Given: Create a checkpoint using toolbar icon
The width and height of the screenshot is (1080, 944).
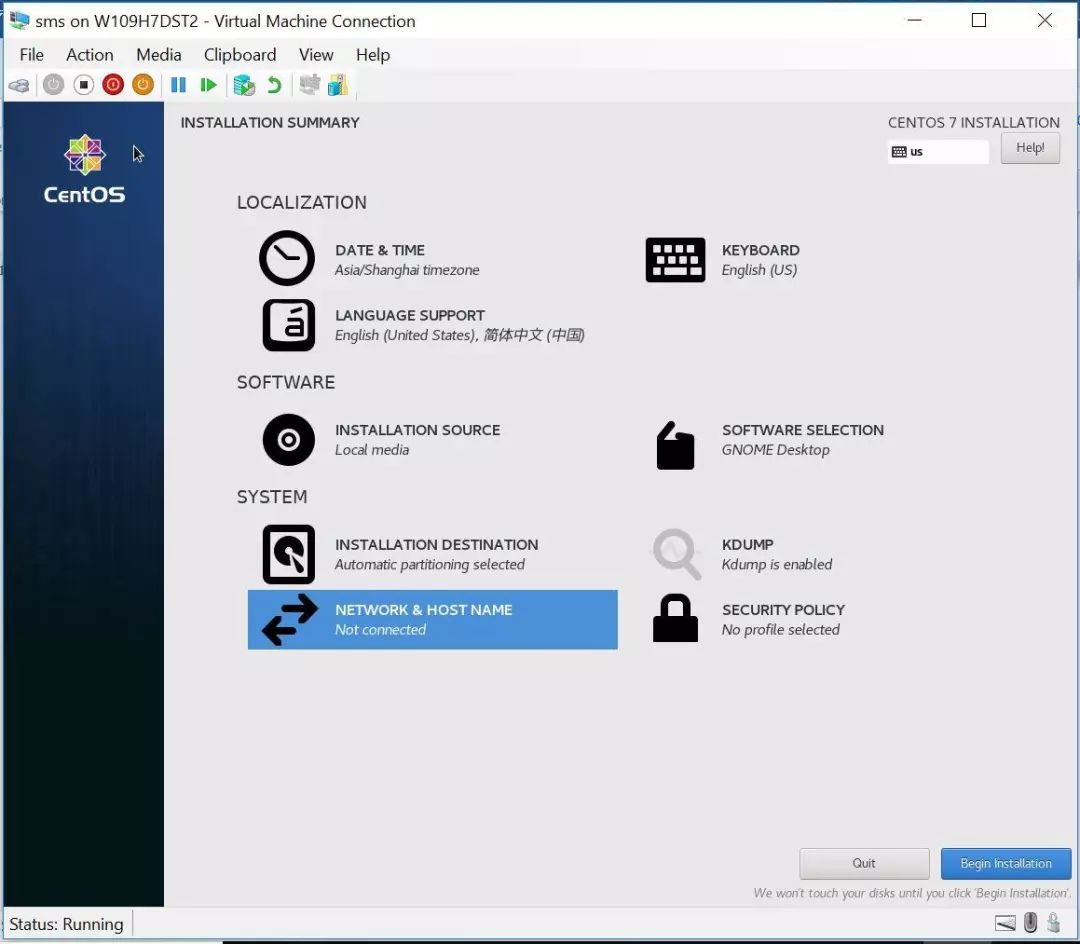Looking at the screenshot, I should pos(244,85).
